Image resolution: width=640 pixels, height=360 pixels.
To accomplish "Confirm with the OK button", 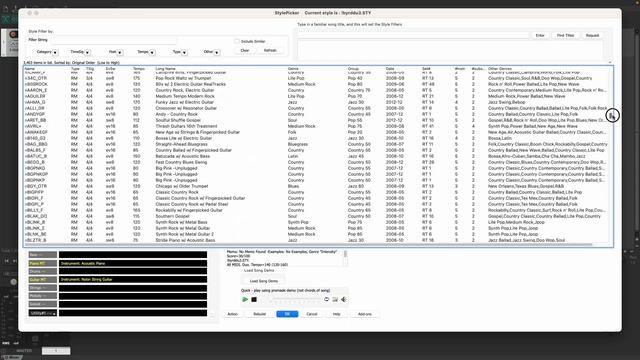I will [287, 314].
